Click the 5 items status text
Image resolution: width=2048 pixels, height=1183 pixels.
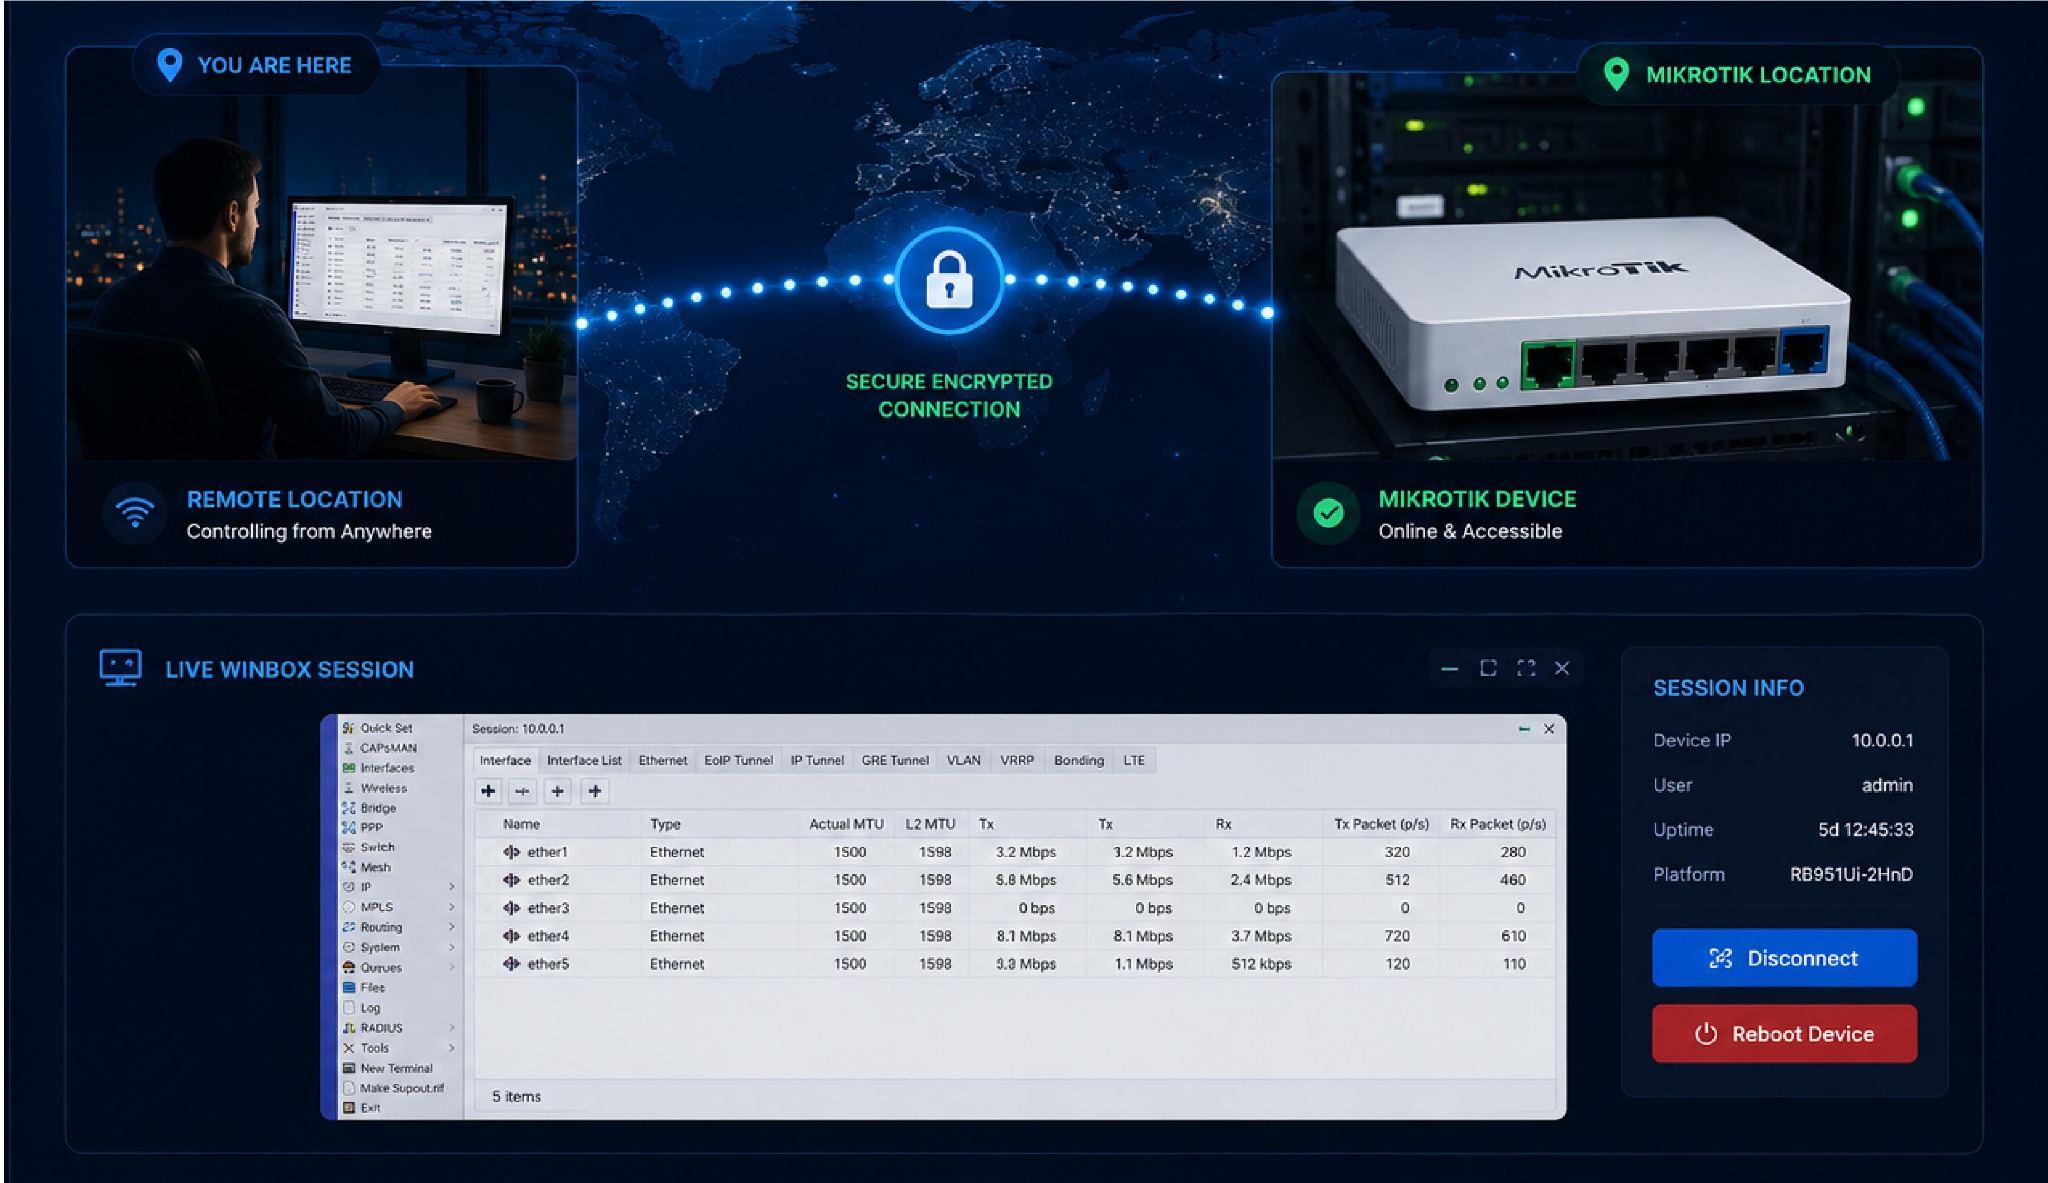516,1096
